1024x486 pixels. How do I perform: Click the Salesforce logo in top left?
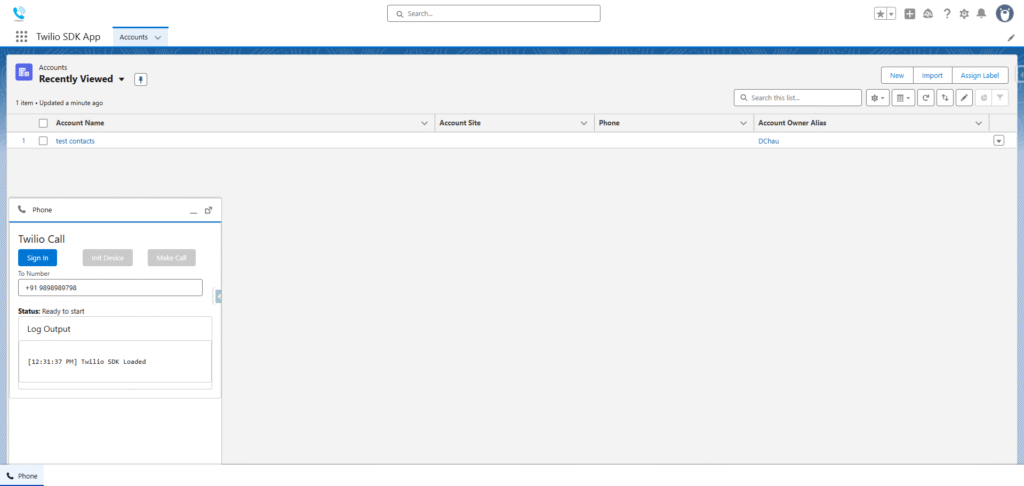click(19, 12)
